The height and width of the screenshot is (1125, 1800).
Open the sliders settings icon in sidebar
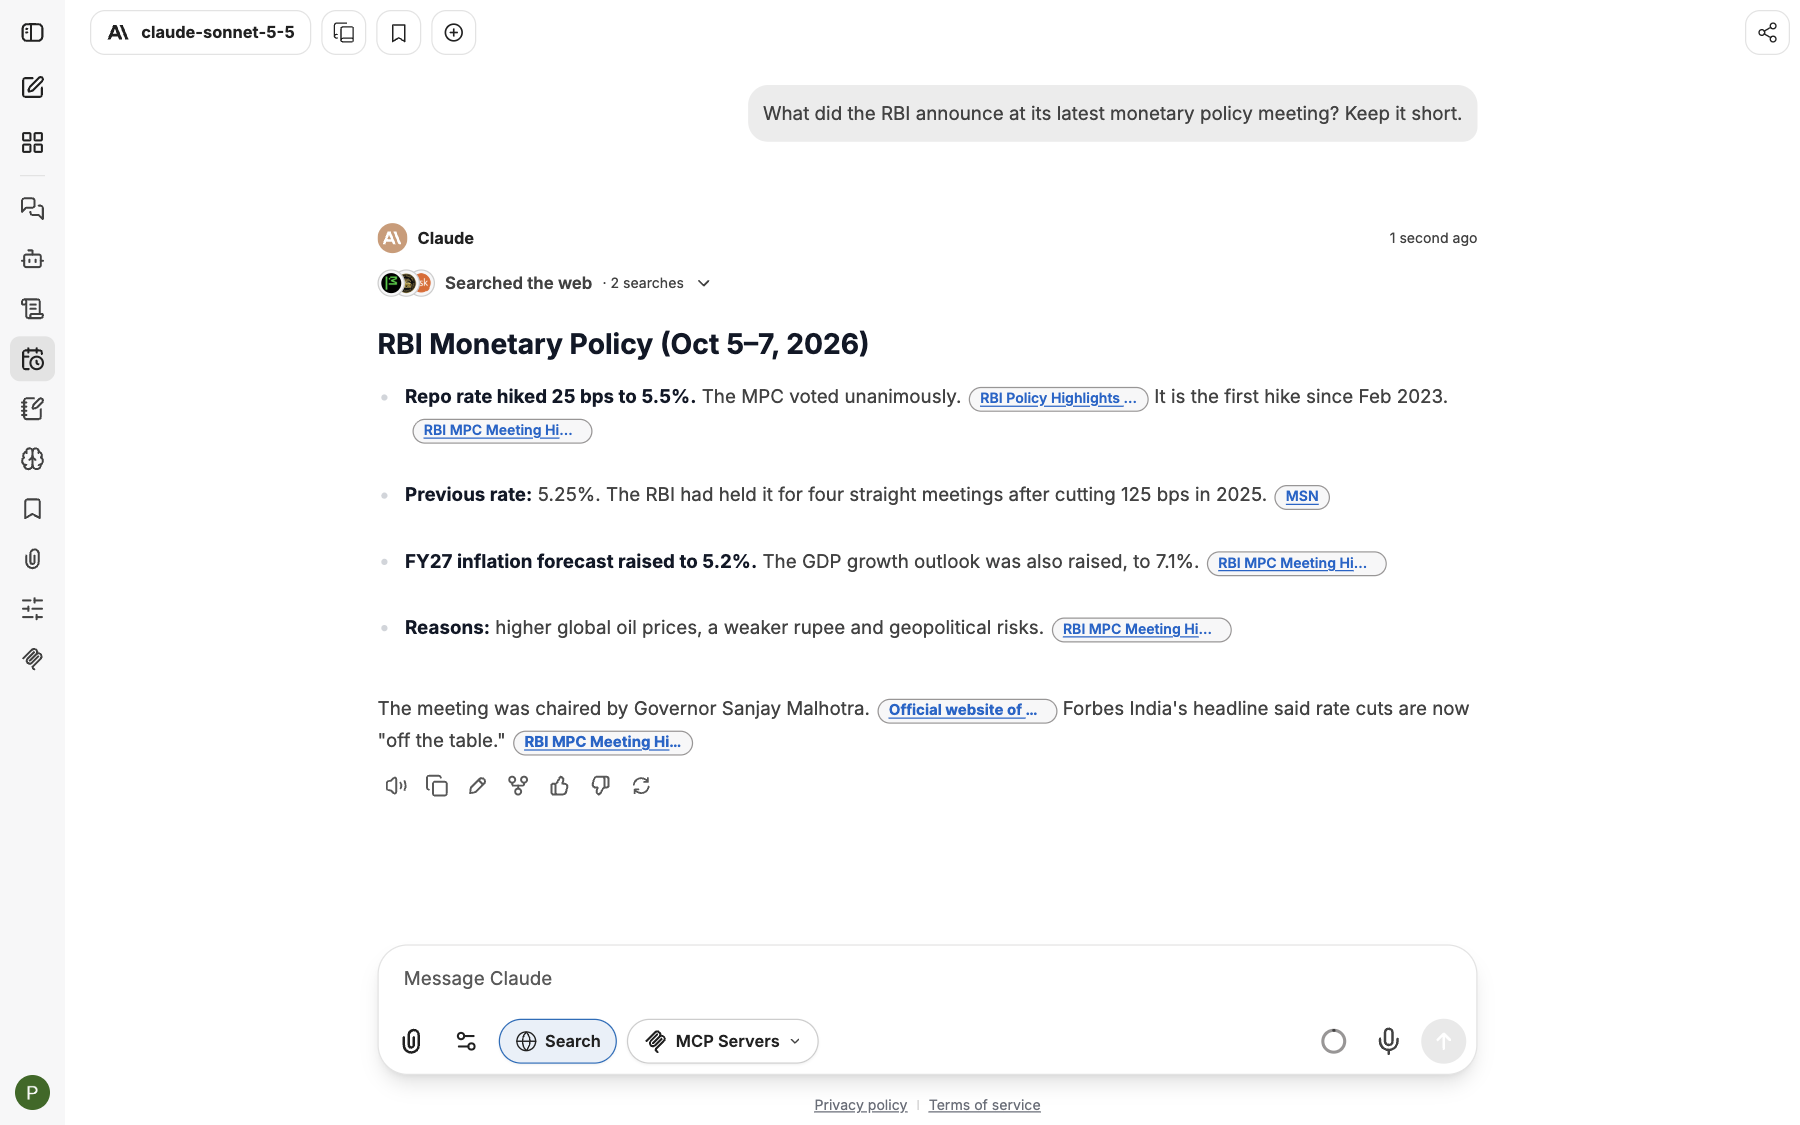pos(32,609)
